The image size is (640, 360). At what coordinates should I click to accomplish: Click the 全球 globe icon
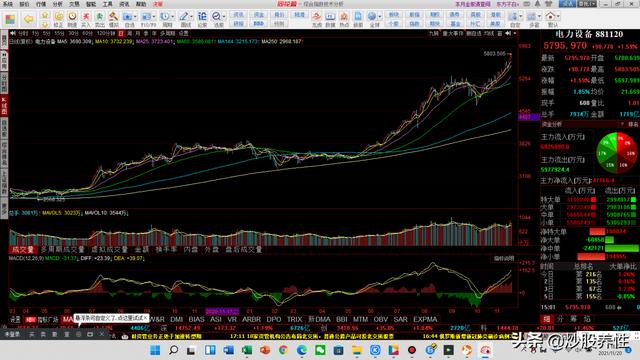[x=372, y=16]
